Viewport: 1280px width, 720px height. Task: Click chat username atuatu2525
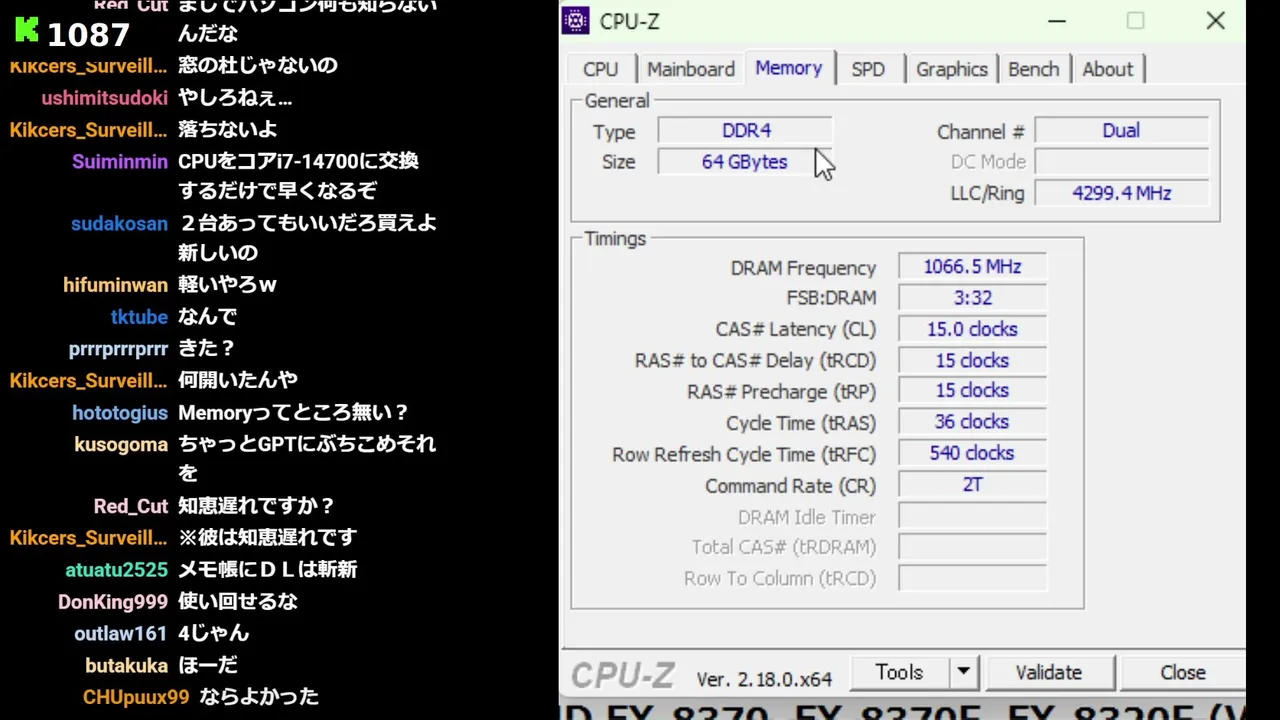(117, 569)
